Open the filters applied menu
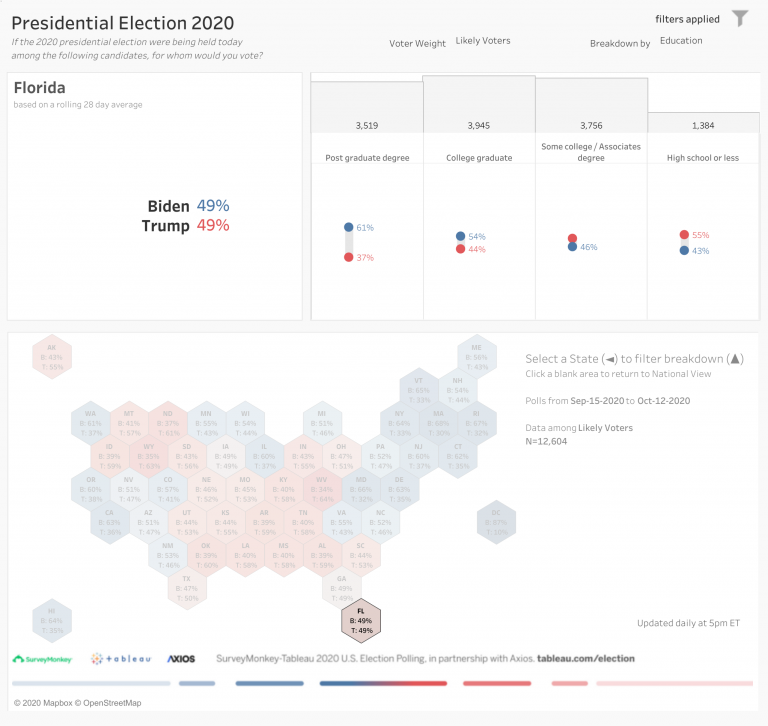The image size is (768, 726). pos(687,19)
